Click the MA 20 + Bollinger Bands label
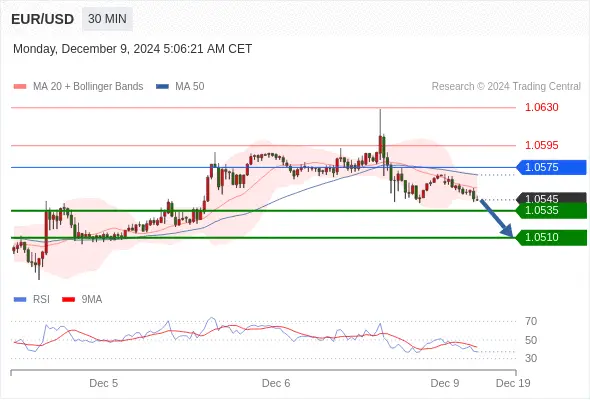This screenshot has width=590, height=400. pos(88,87)
